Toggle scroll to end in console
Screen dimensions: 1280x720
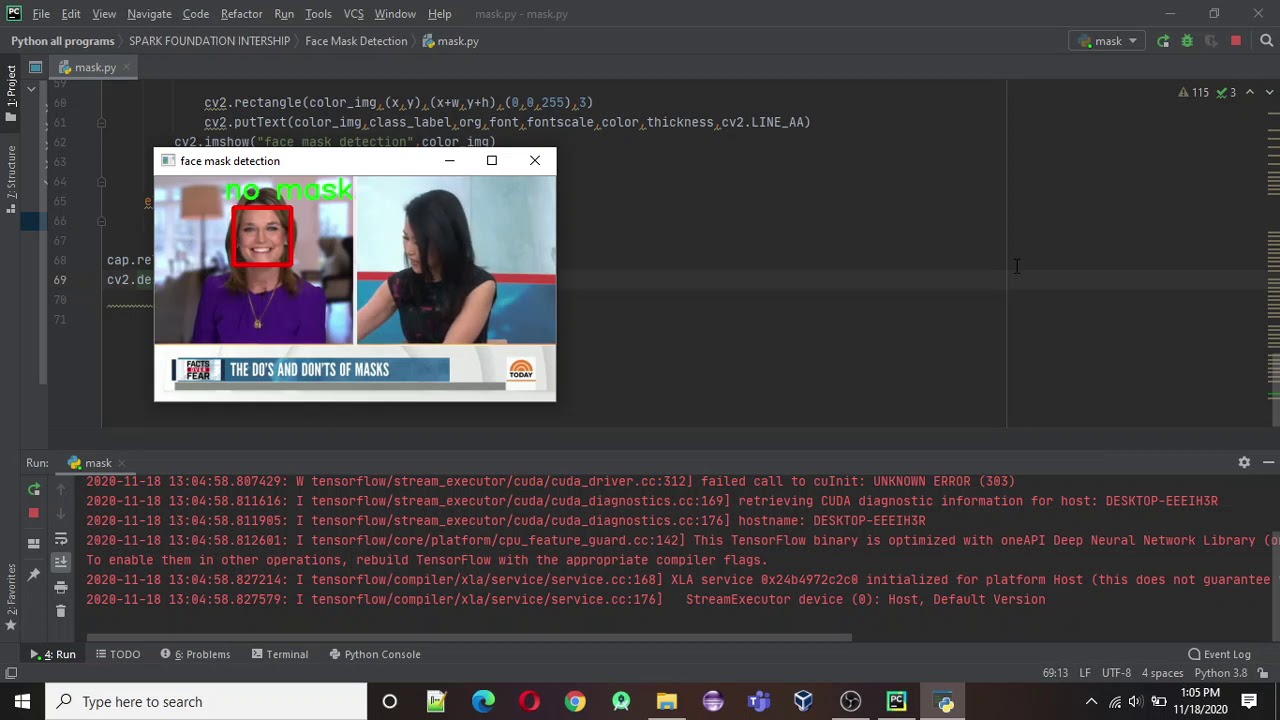click(61, 562)
